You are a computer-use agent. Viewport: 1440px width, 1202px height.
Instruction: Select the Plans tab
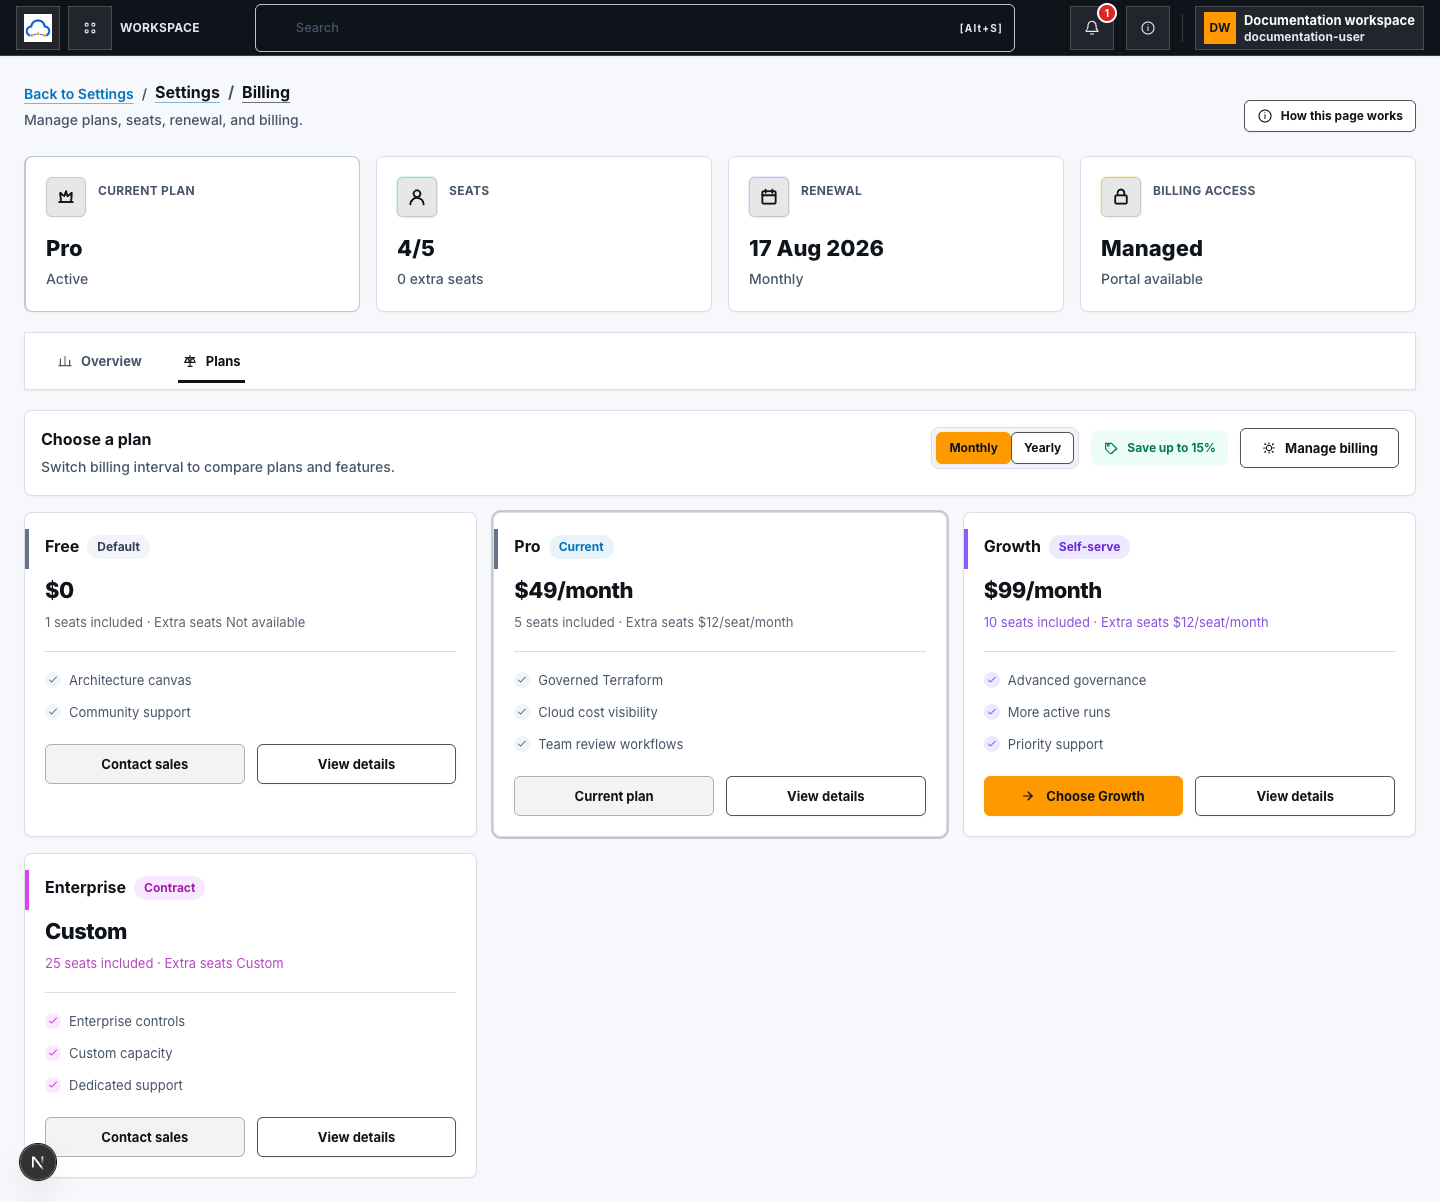coord(212,361)
